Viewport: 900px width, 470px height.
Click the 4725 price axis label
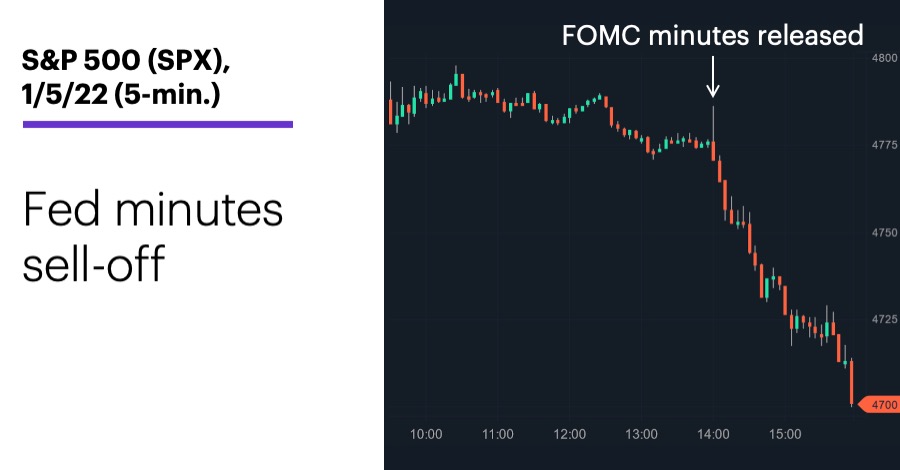coord(885,319)
